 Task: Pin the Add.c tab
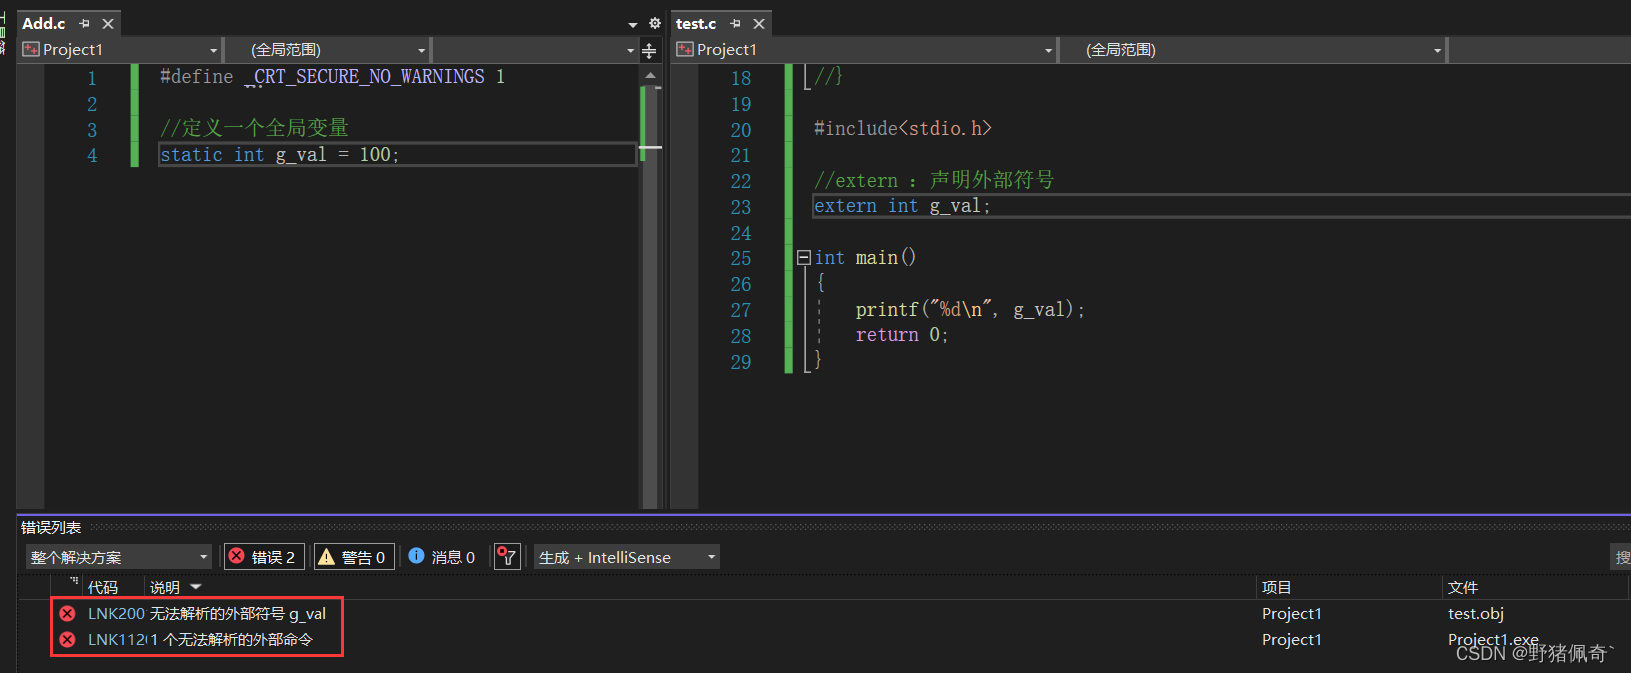pos(84,23)
